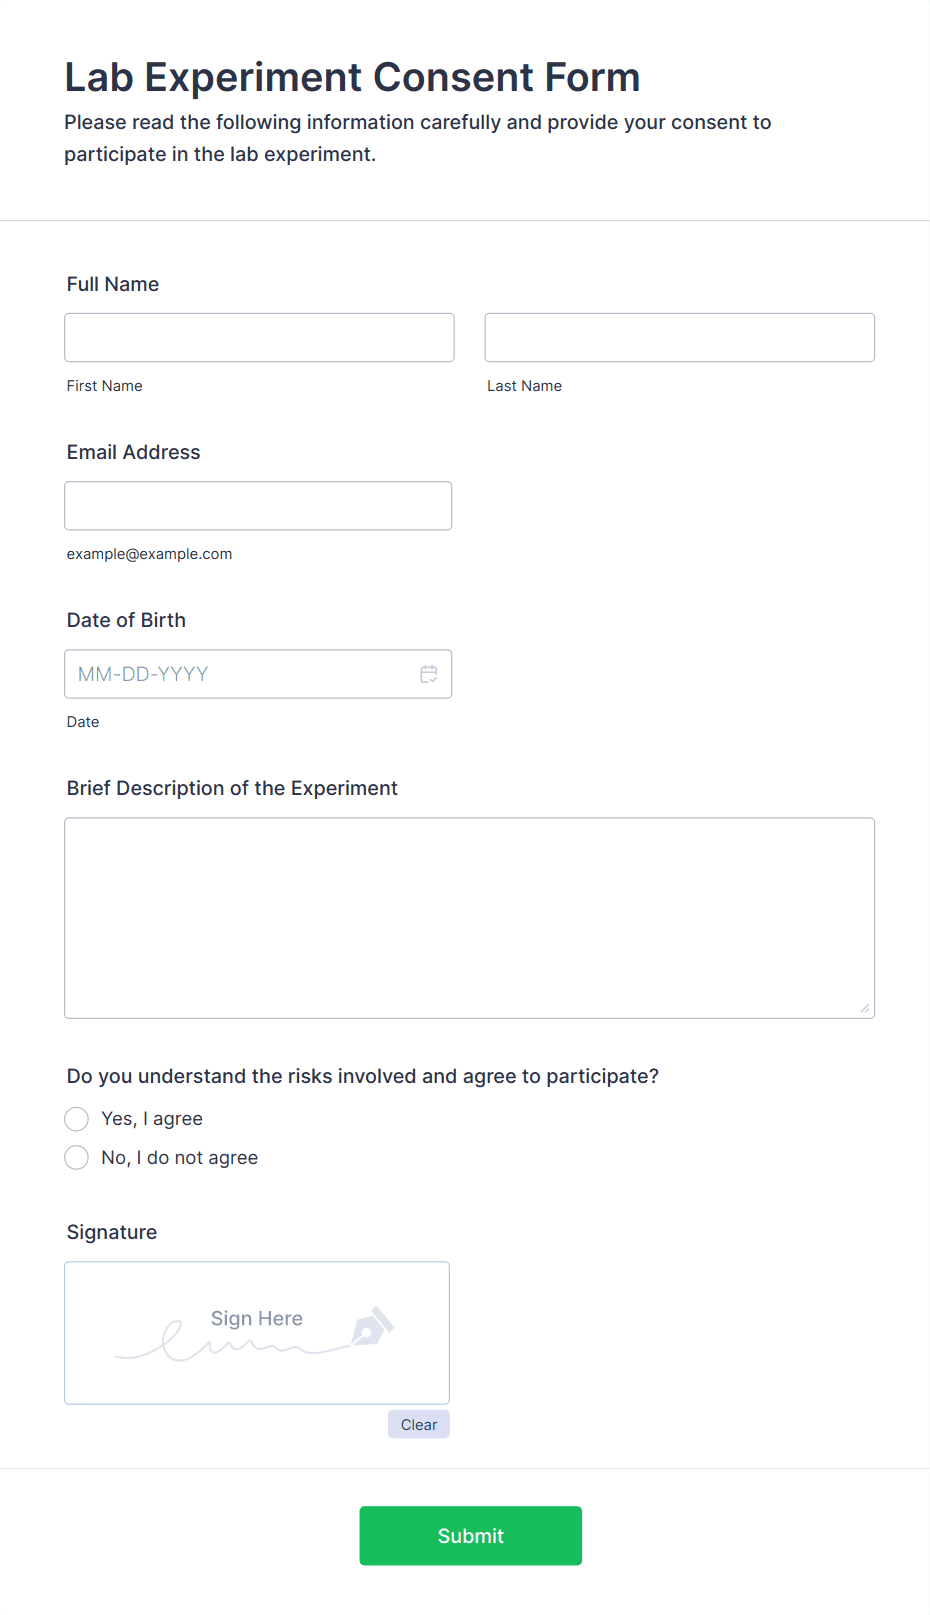Viewport: 930px width, 1615px height.
Task: Focus the Last Name text box
Action: coord(679,338)
